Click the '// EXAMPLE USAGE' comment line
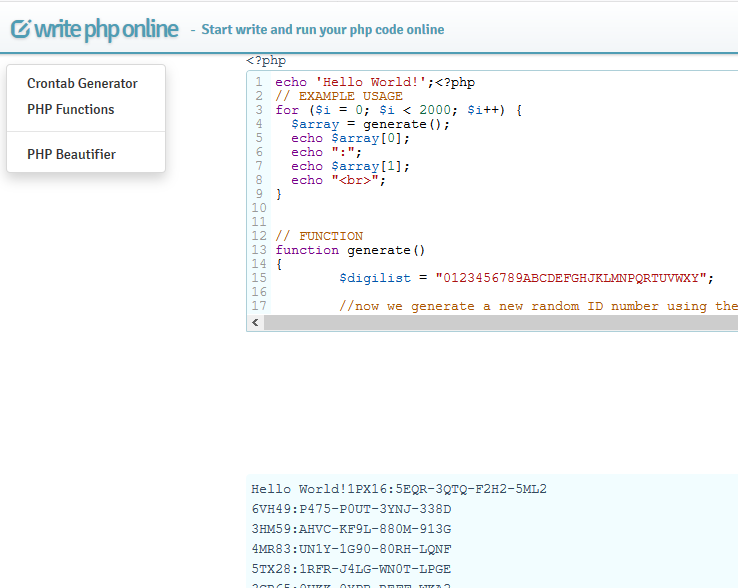The width and height of the screenshot is (738, 588). pos(339,96)
